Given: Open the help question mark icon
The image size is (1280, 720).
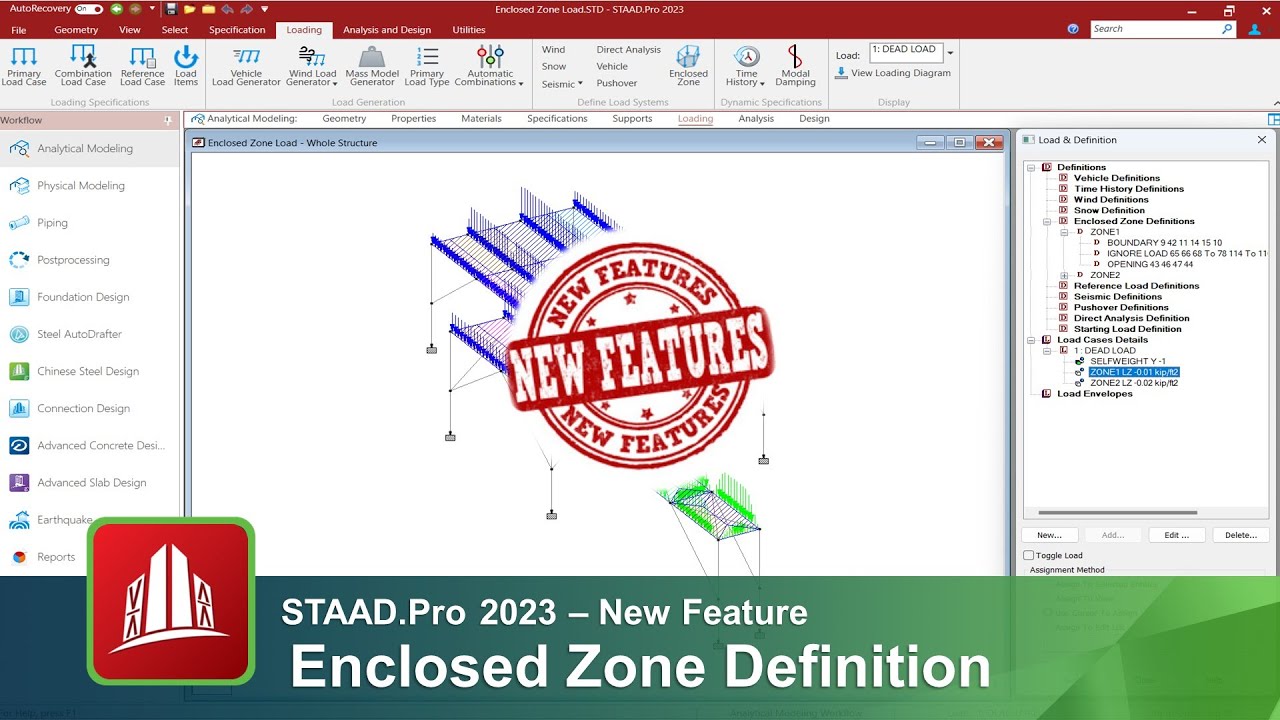Looking at the screenshot, I should (x=1073, y=29).
